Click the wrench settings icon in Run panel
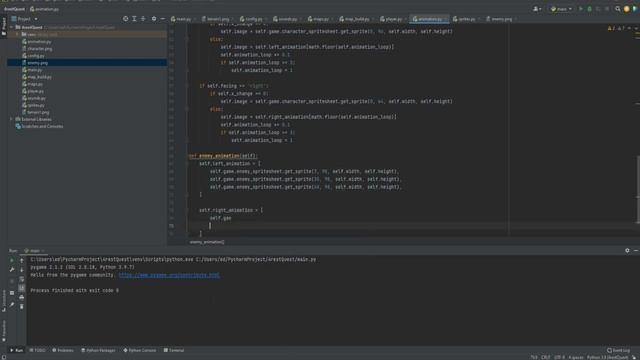Viewport: 640px width, 360px height. coord(12,270)
